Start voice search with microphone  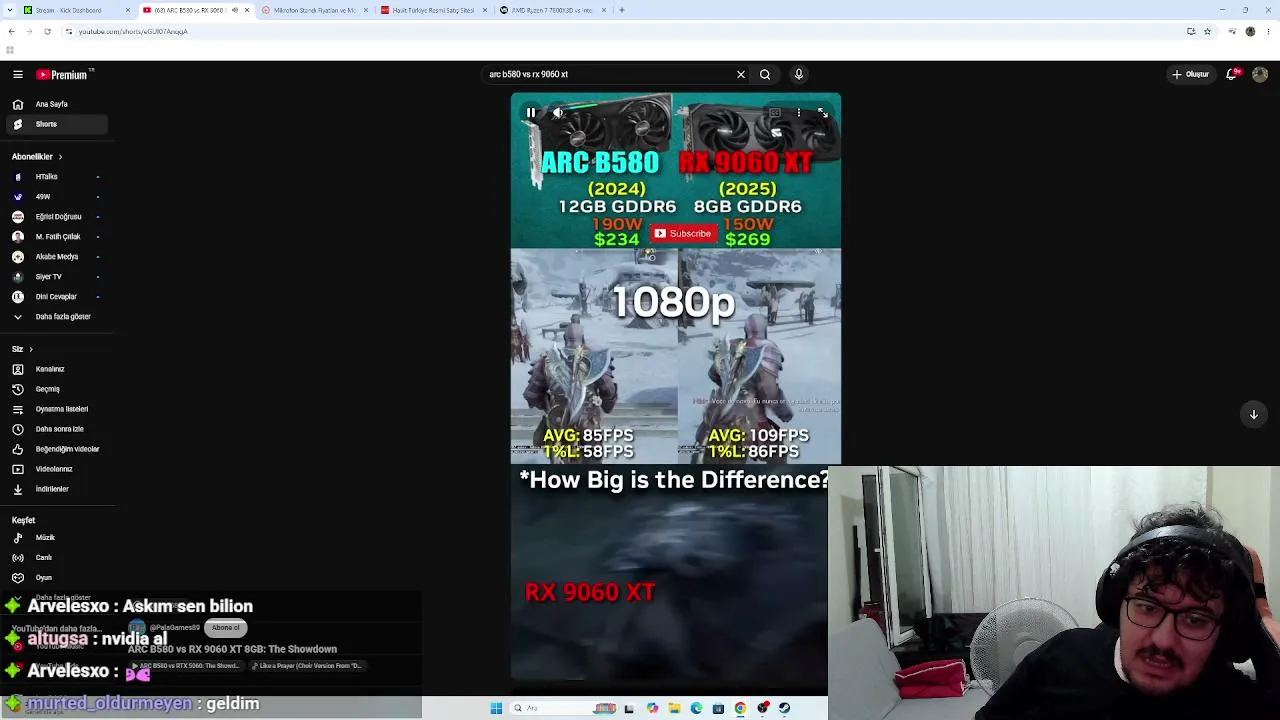coord(798,74)
